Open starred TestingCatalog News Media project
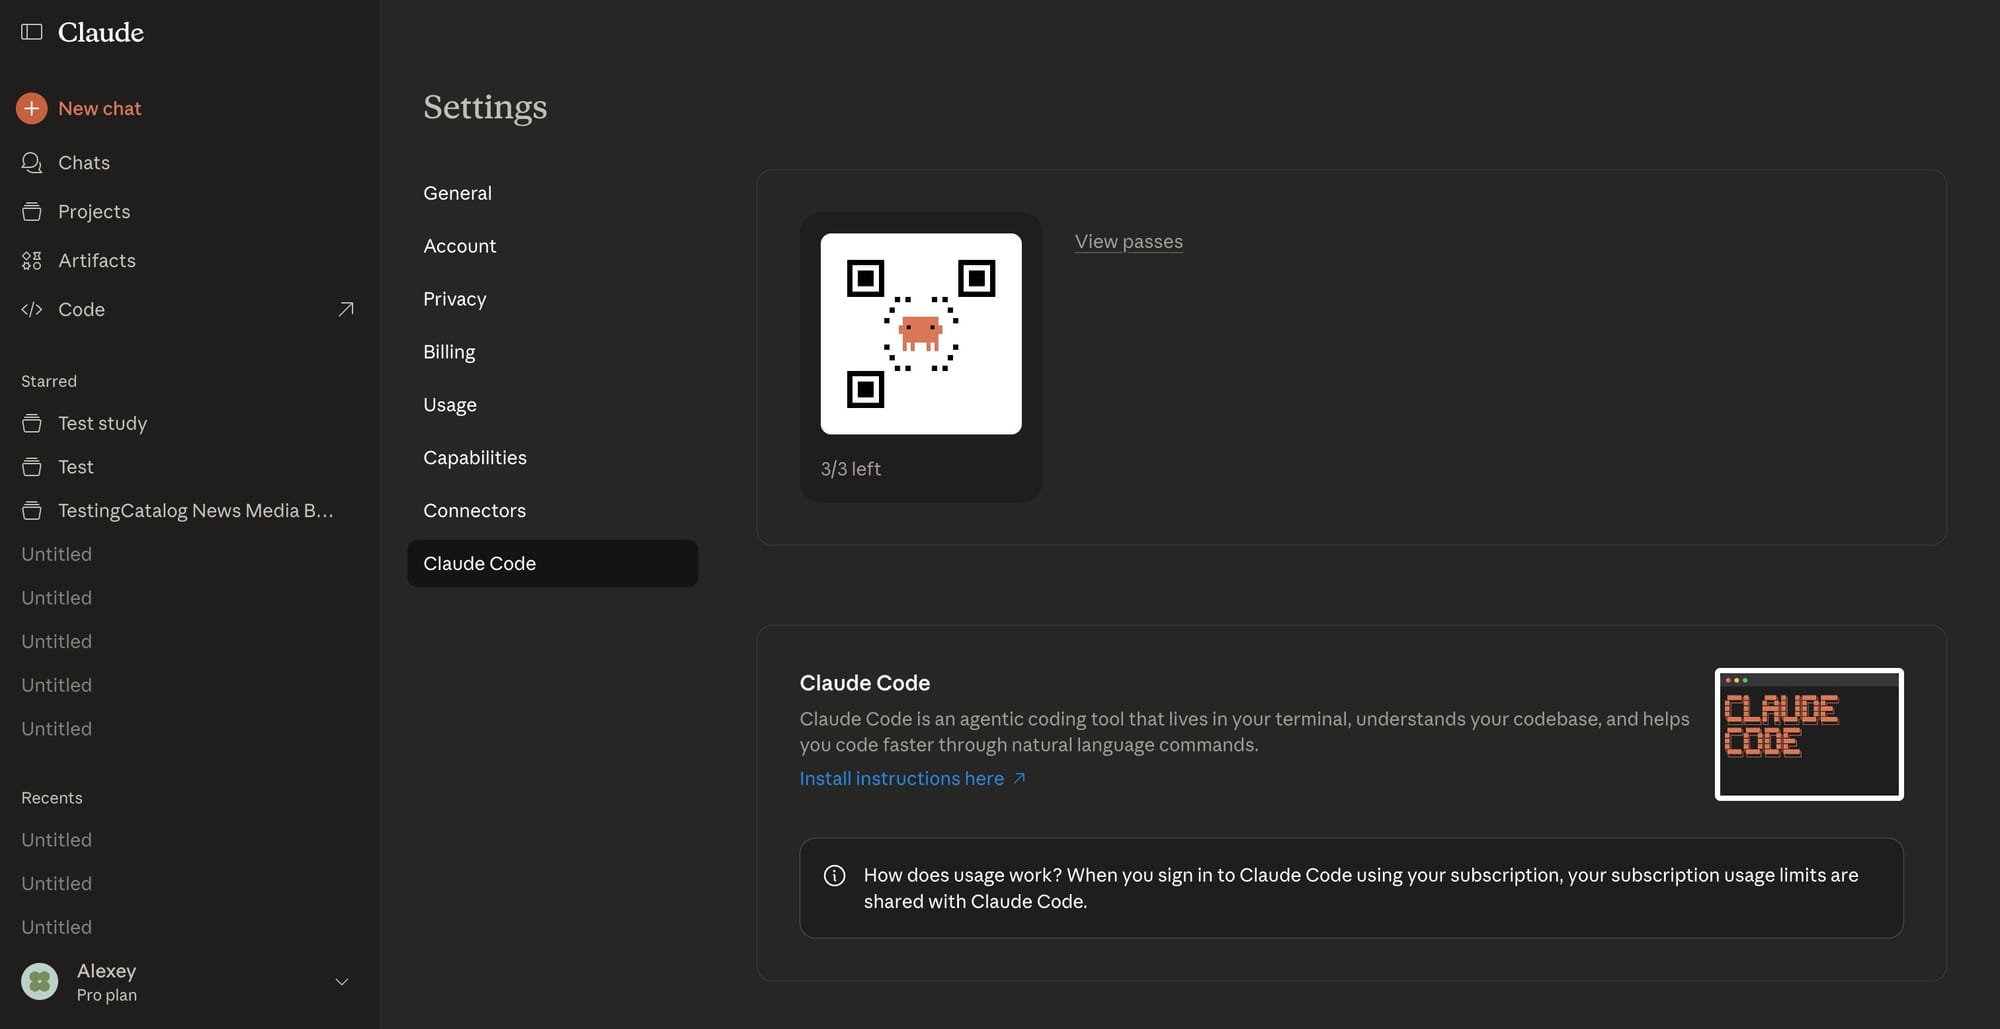 195,510
